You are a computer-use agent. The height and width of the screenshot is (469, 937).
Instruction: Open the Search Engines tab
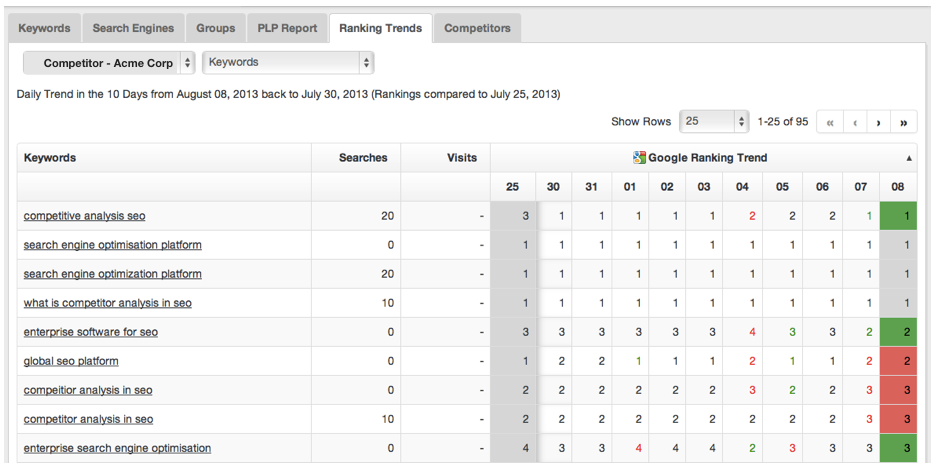pyautogui.click(x=133, y=28)
